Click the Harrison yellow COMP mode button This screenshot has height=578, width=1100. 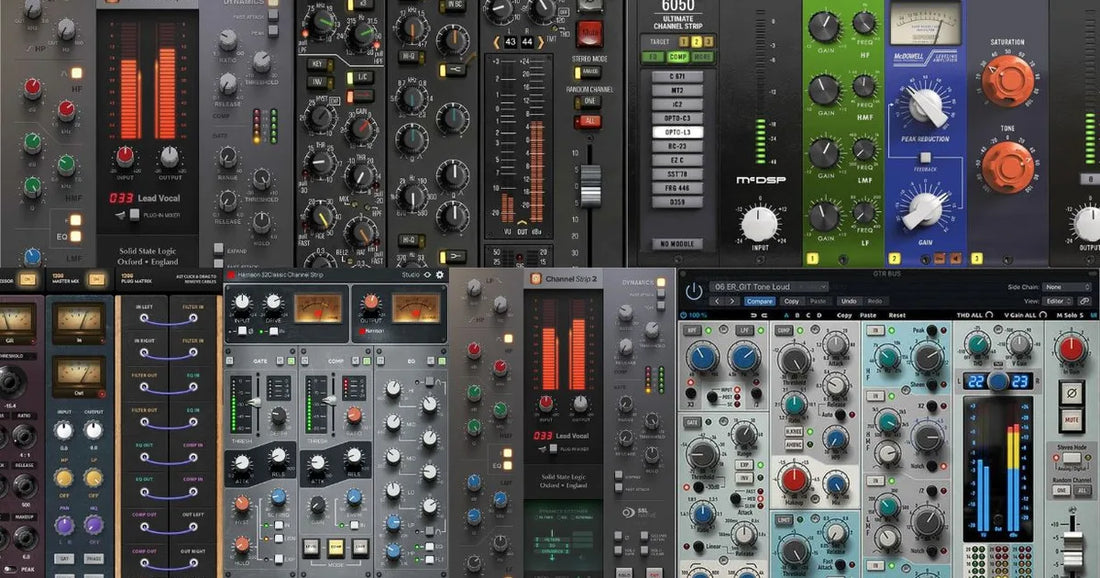335,546
